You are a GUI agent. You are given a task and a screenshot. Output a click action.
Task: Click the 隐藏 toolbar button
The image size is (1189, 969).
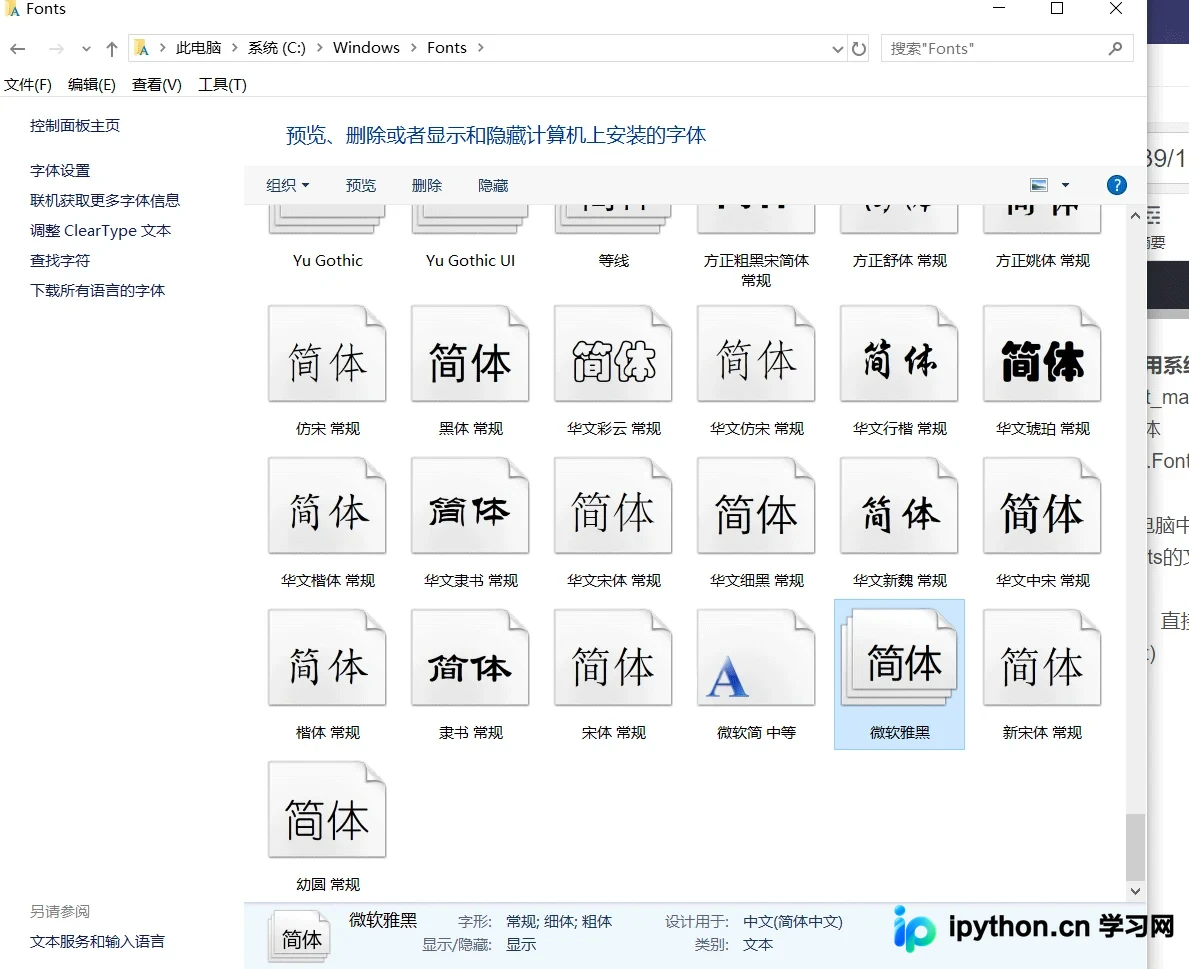pyautogui.click(x=493, y=186)
